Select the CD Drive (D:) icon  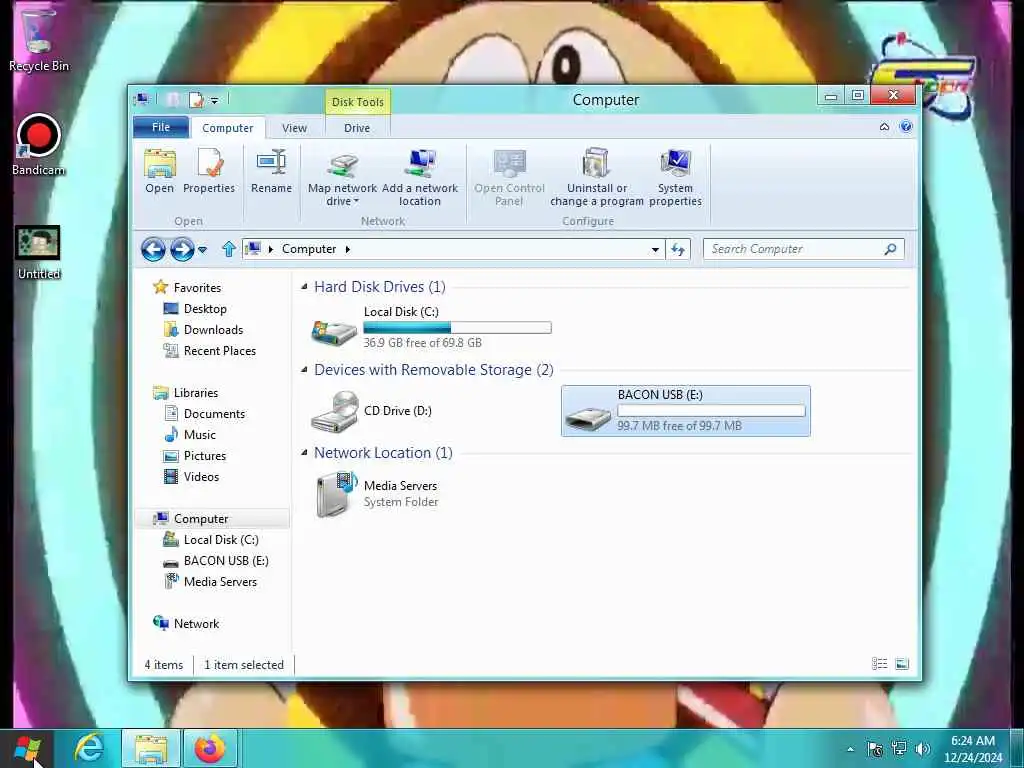click(x=334, y=411)
